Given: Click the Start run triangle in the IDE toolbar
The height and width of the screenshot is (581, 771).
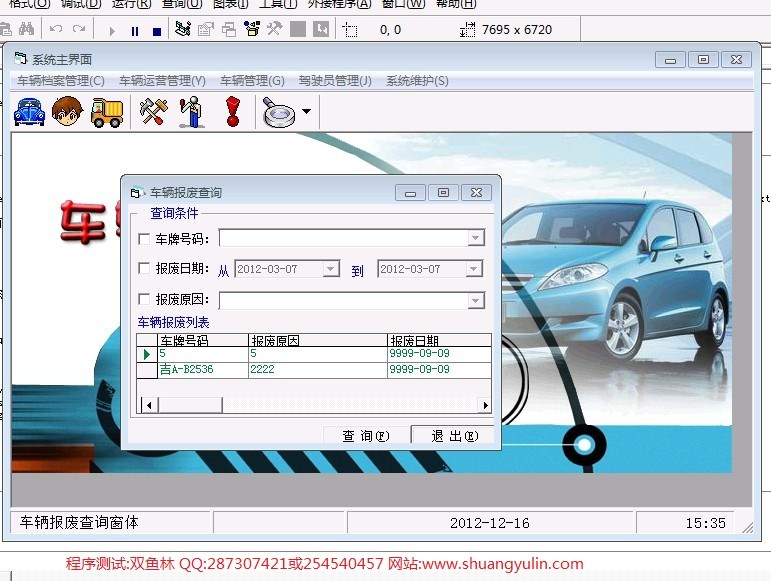Looking at the screenshot, I should pos(112,31).
